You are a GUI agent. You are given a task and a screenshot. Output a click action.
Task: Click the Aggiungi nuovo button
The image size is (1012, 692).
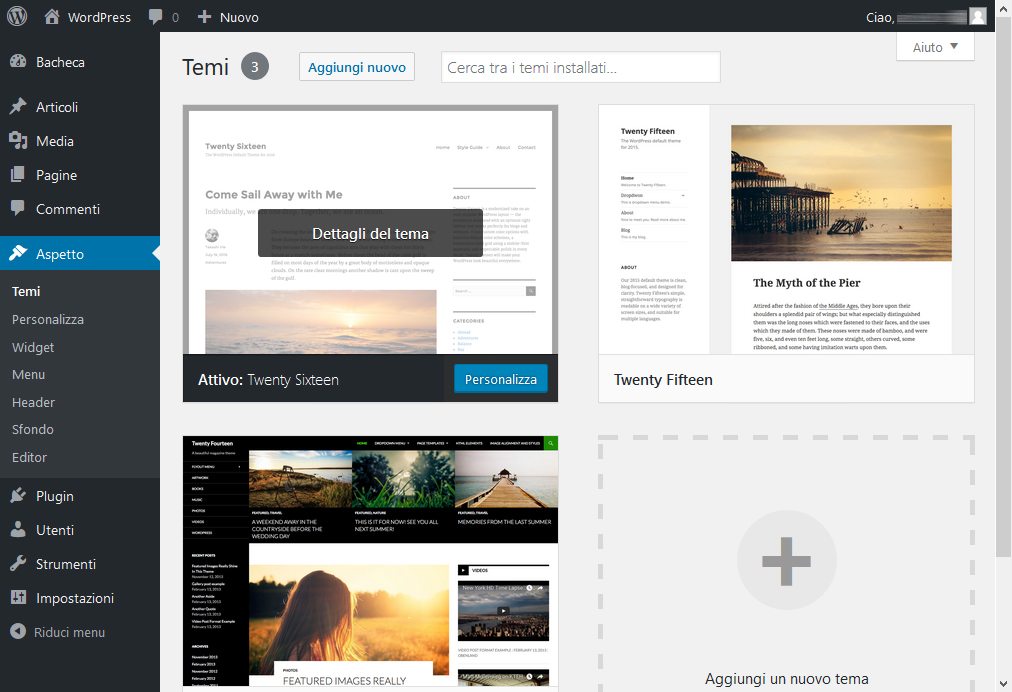pos(357,67)
